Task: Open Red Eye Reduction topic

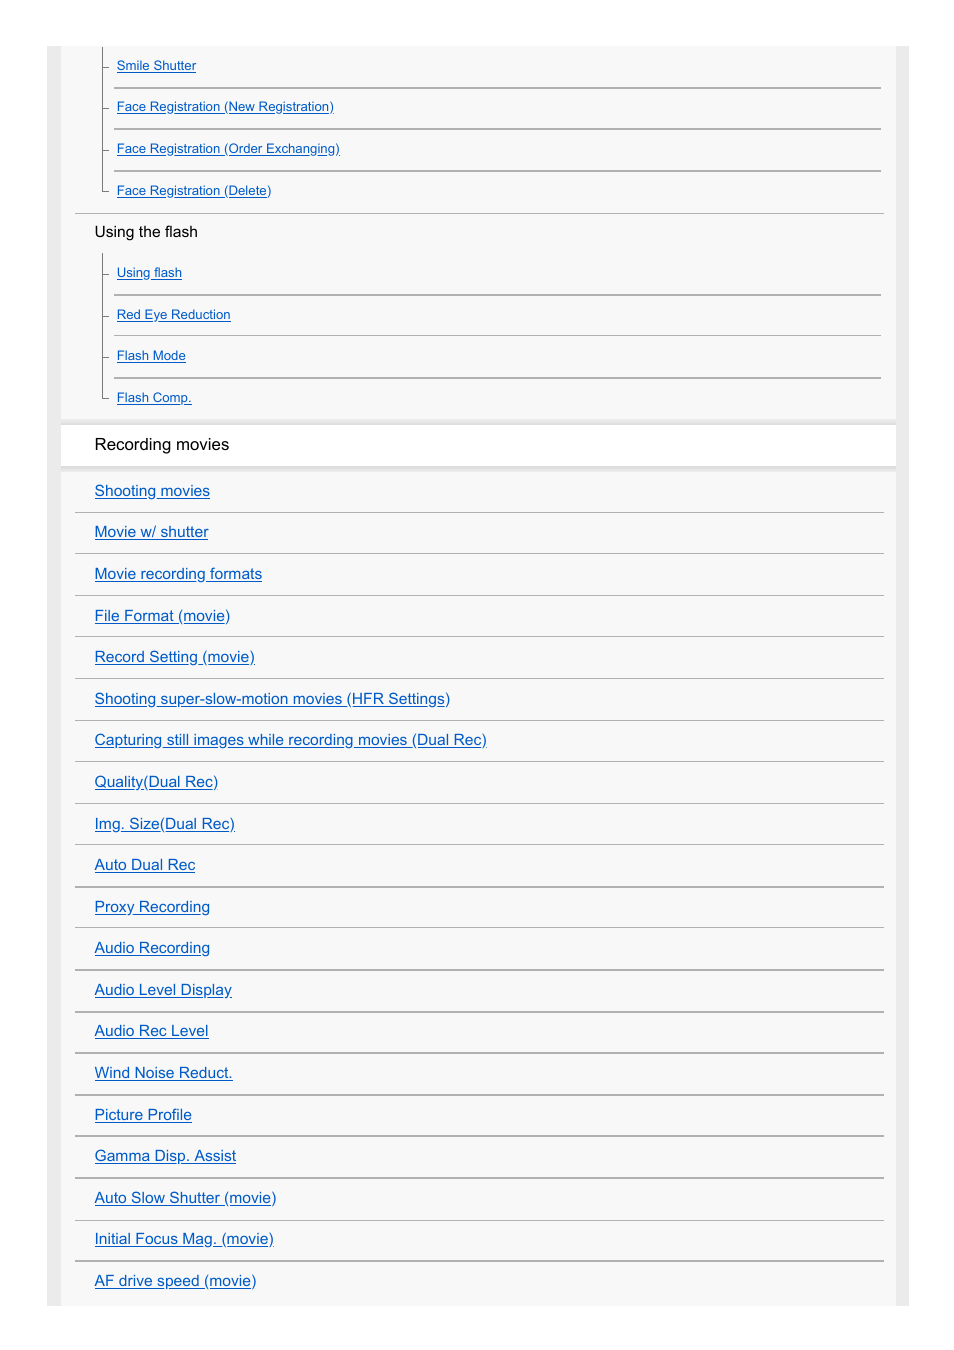Action: 173,315
